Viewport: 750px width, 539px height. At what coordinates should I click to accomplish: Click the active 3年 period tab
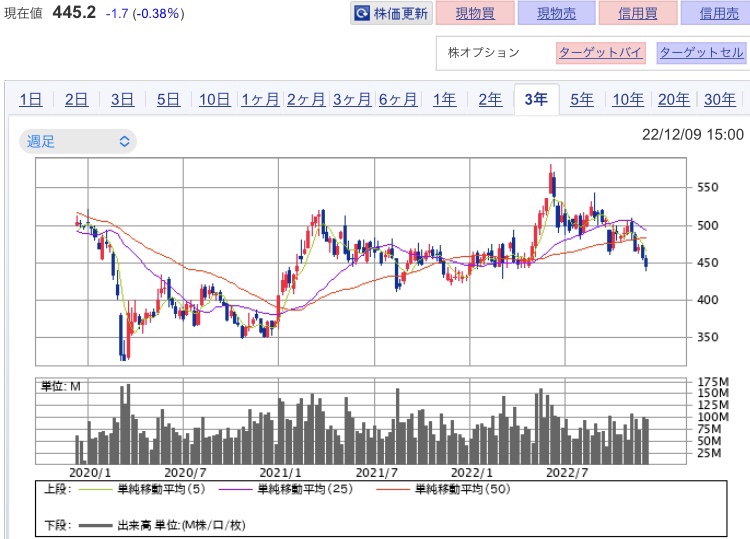tap(536, 99)
